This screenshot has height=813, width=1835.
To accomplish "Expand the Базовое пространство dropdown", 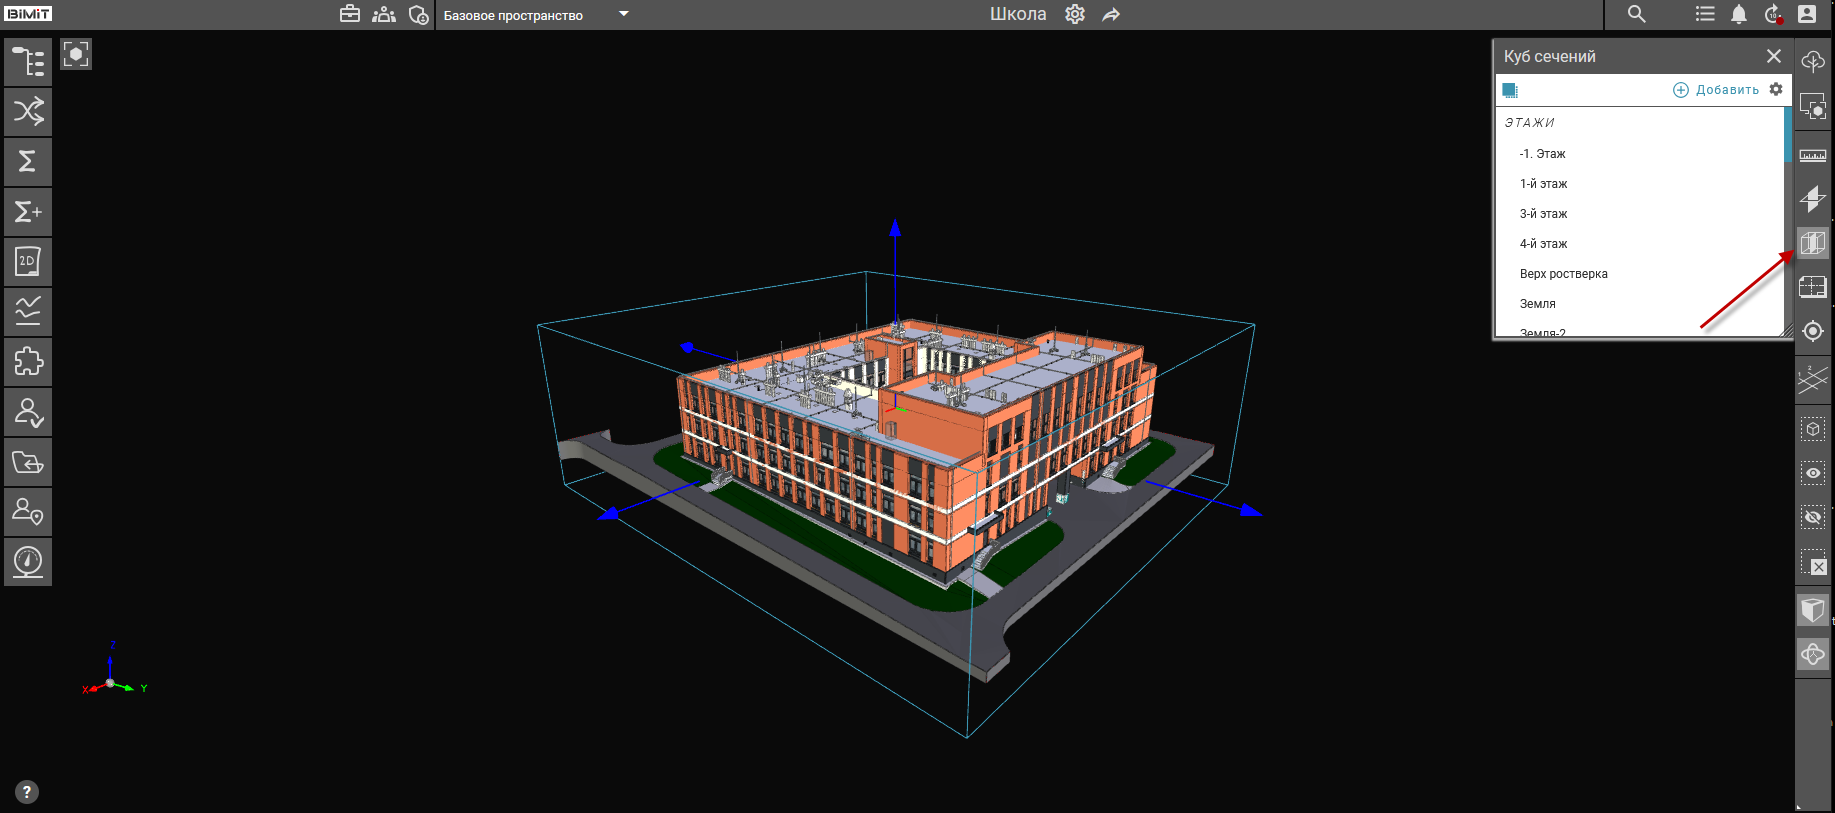I will pos(624,14).
